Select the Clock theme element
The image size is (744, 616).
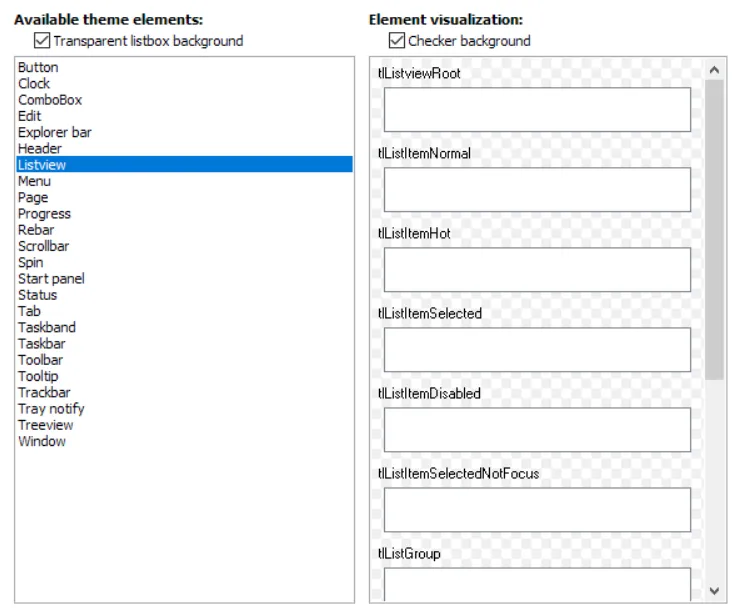click(x=34, y=84)
